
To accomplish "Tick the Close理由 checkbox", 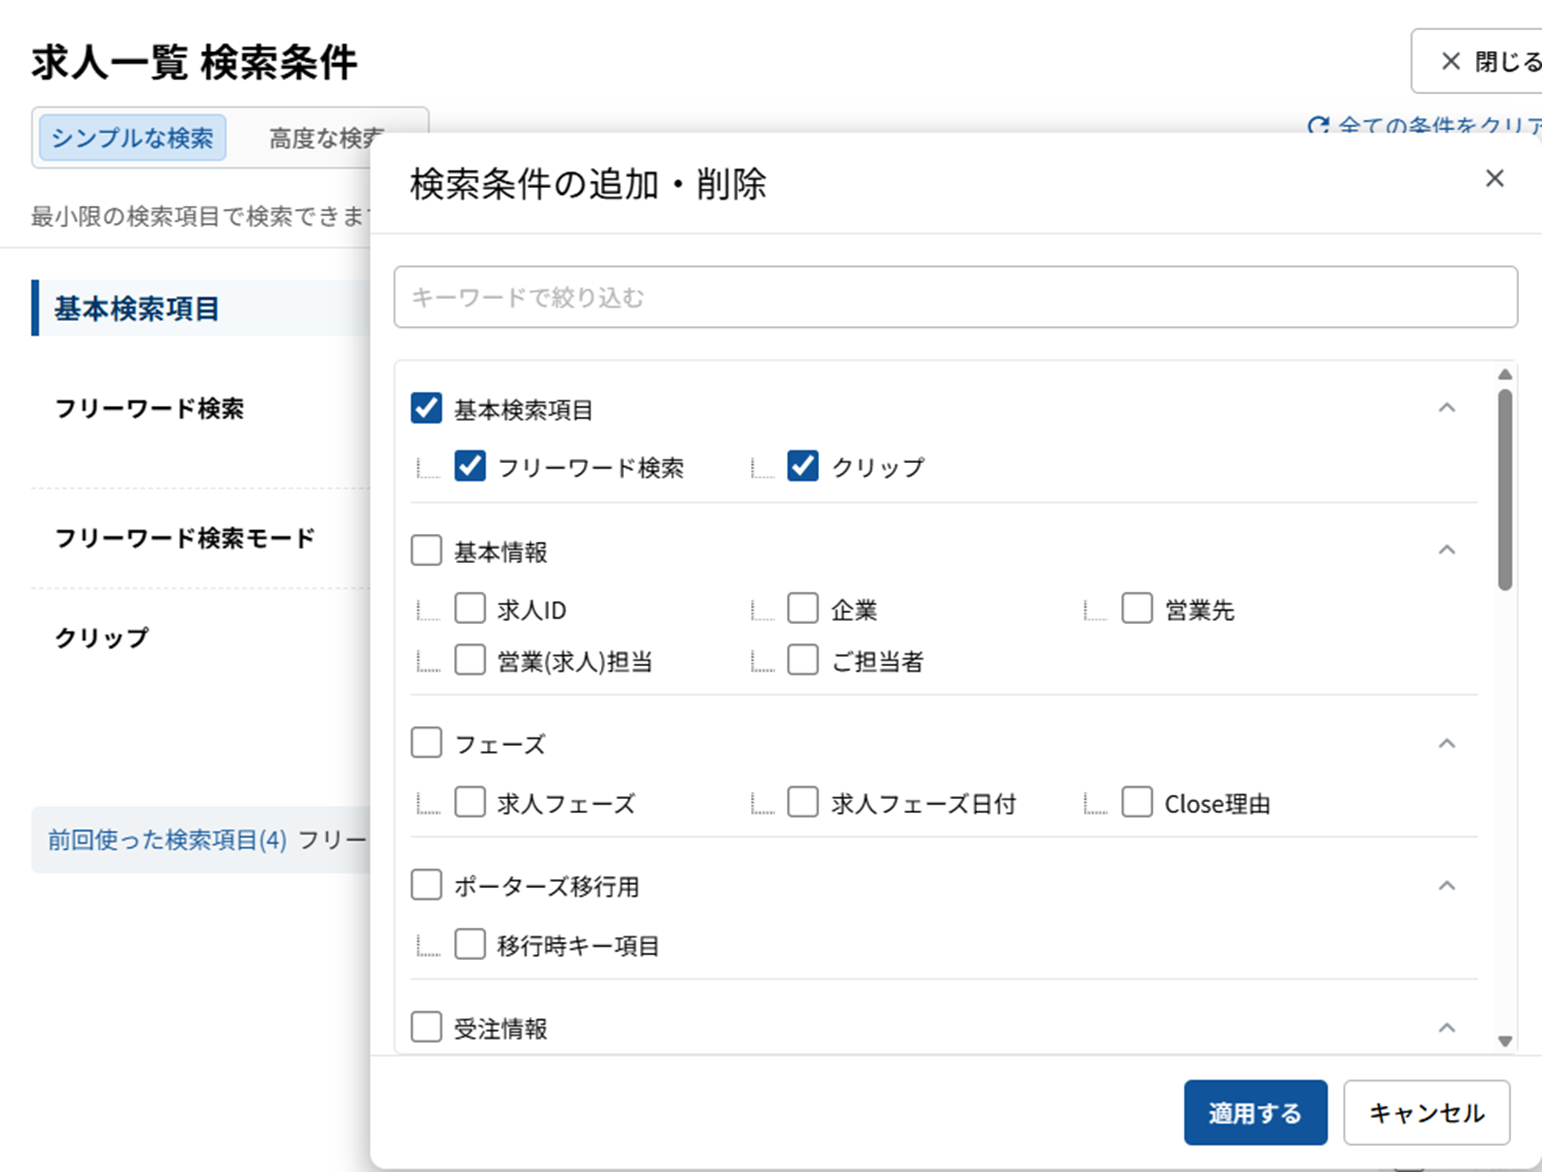I will (x=1137, y=802).
